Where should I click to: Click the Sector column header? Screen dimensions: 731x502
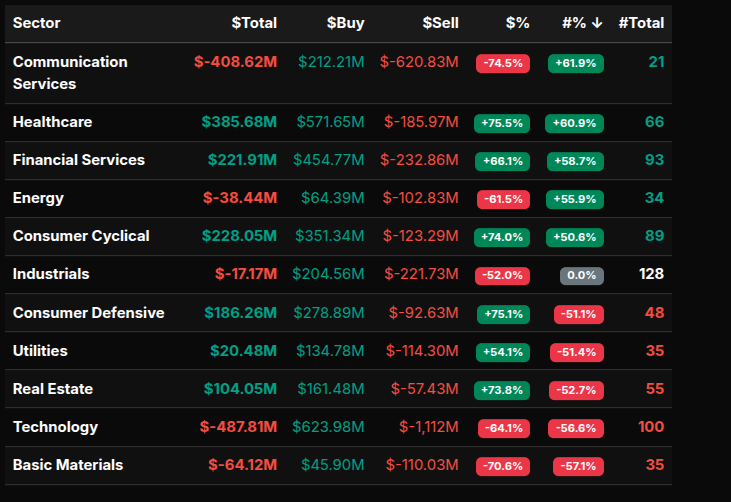click(x=37, y=23)
